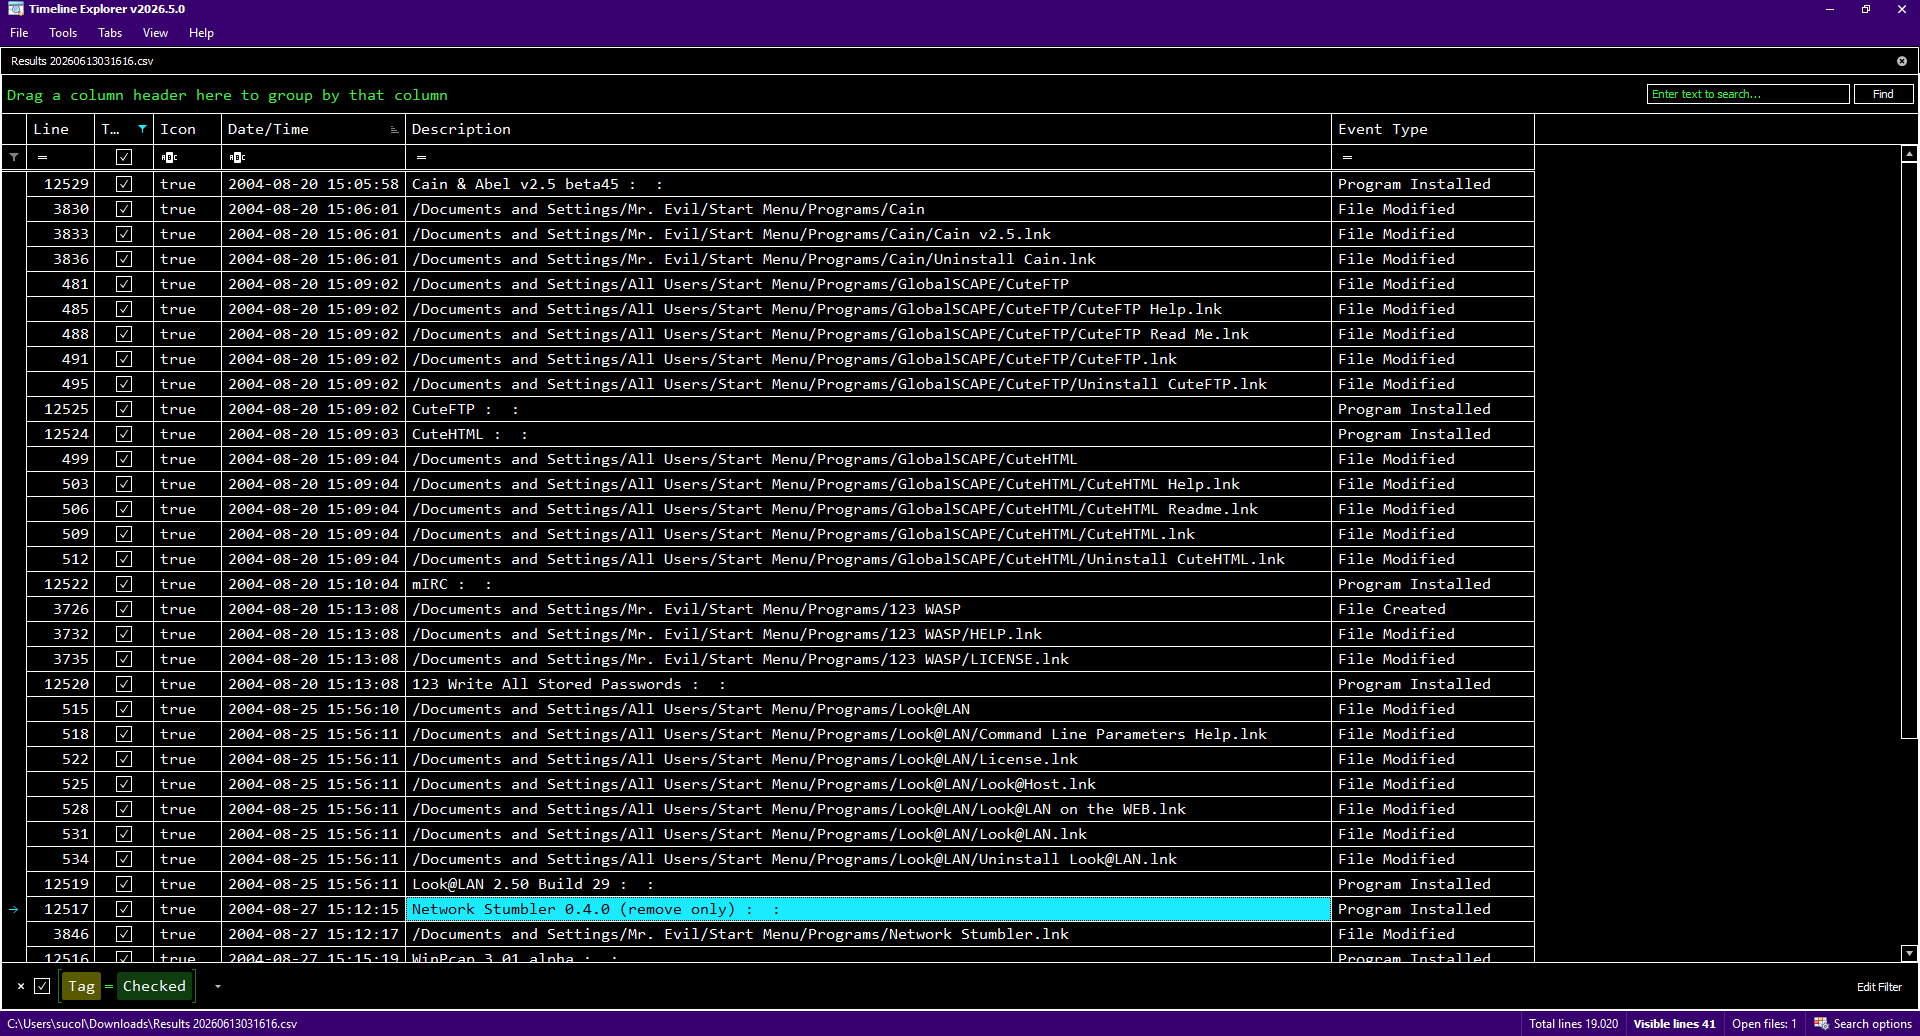Open the File menu
Viewport: 1920px width, 1036px height.
click(x=19, y=33)
